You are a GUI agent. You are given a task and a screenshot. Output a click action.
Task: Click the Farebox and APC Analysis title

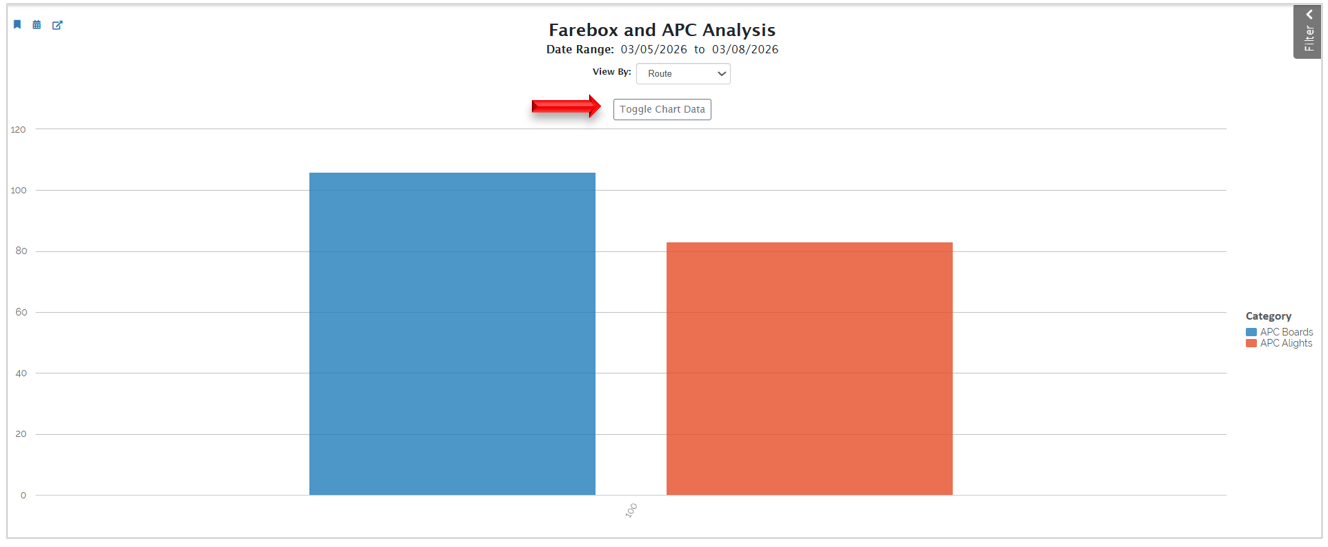(x=662, y=30)
